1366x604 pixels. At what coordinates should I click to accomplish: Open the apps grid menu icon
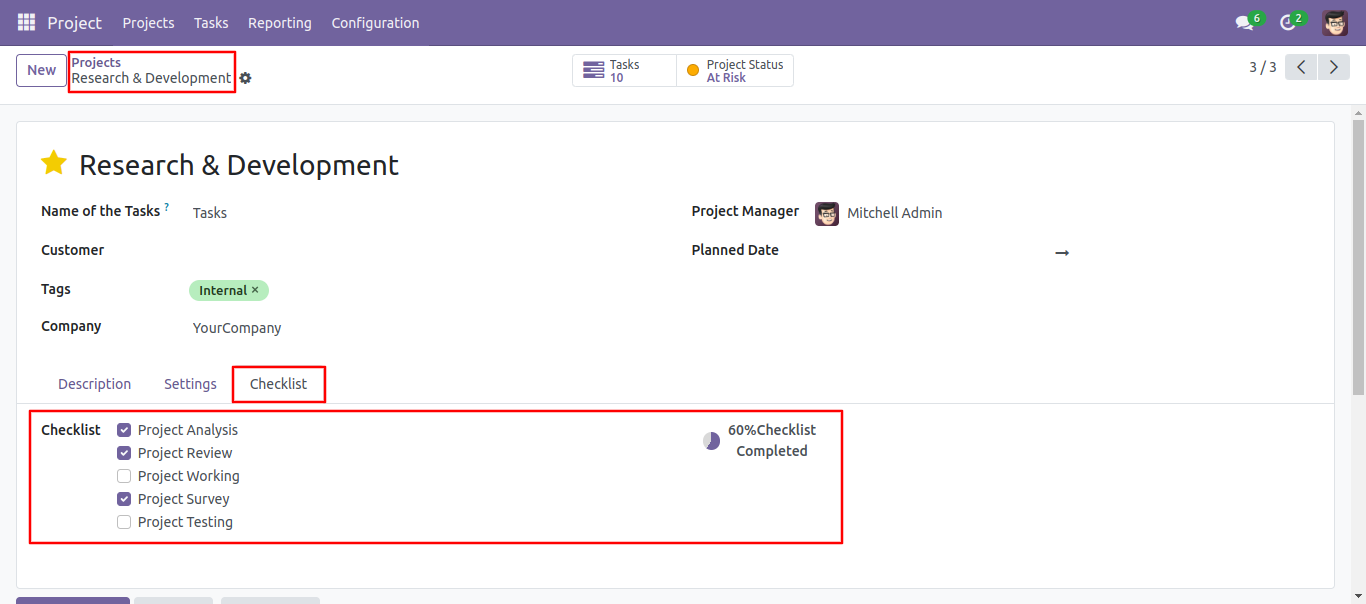pyautogui.click(x=26, y=22)
